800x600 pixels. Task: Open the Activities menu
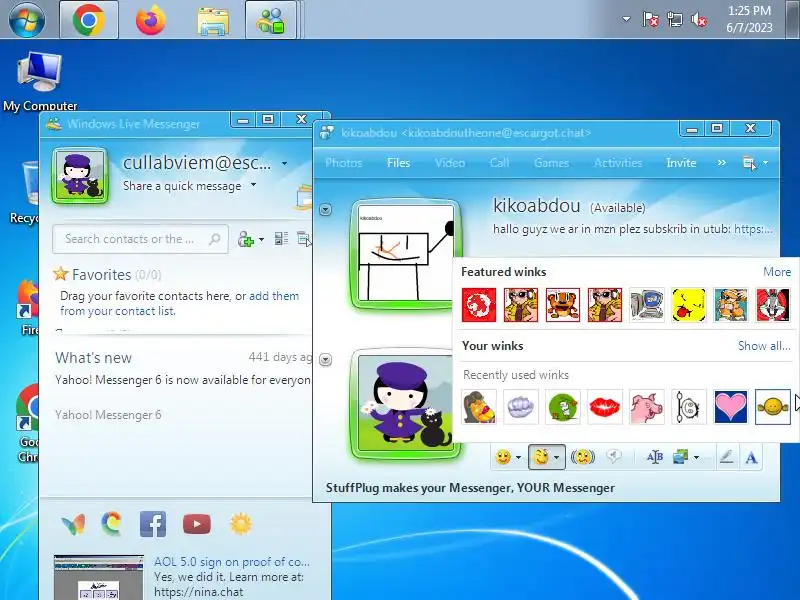(617, 163)
